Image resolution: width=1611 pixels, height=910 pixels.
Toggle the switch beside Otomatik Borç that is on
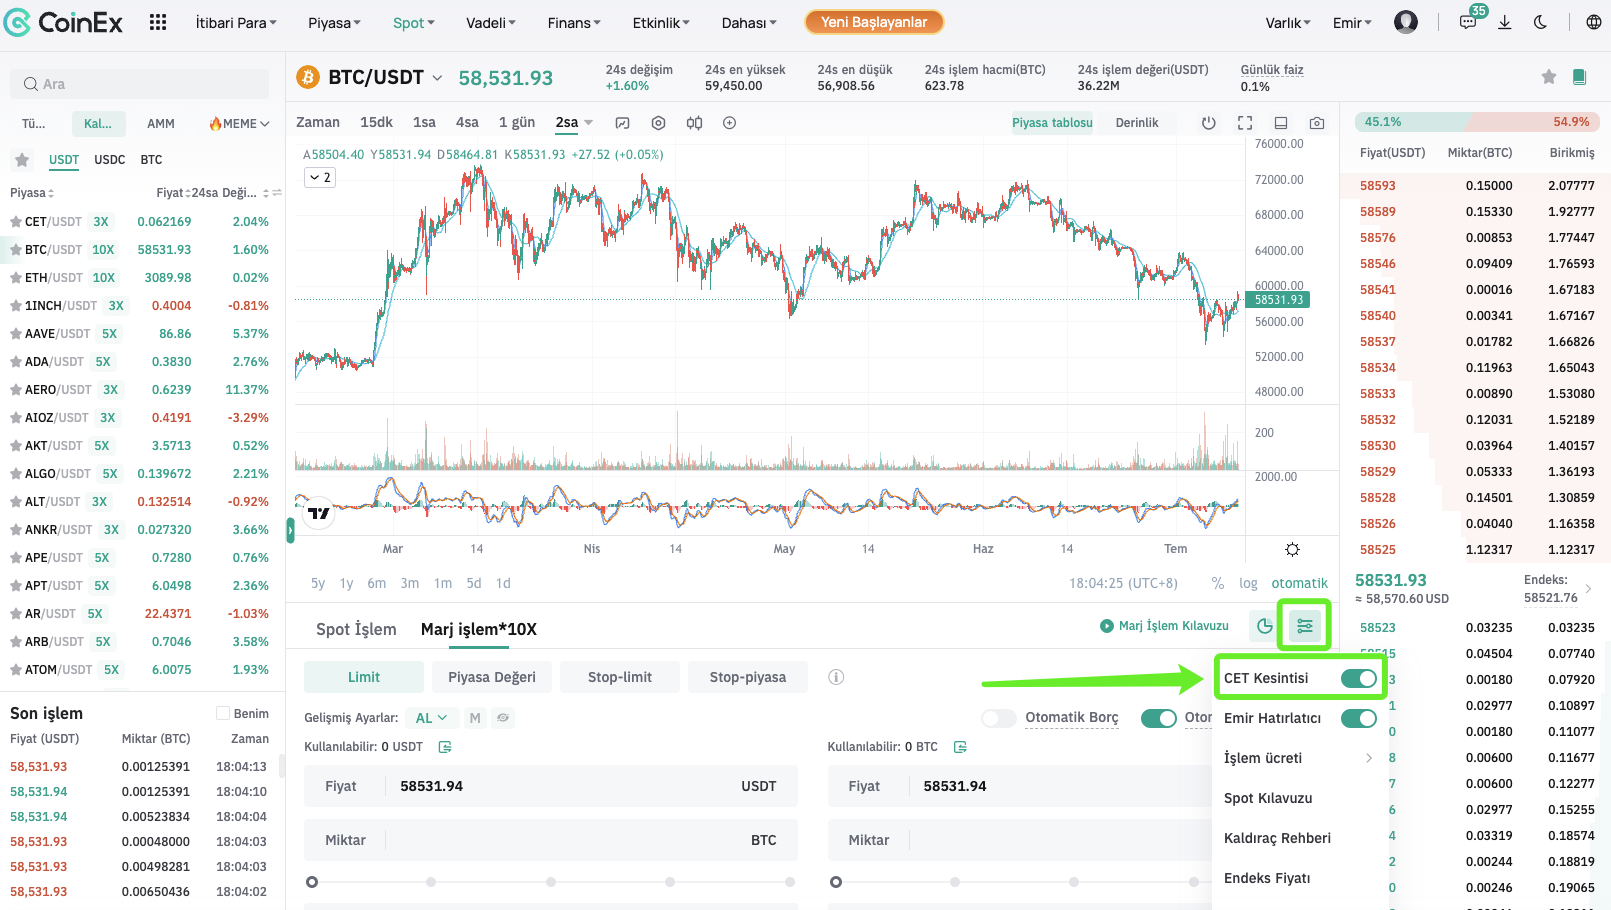(x=1158, y=718)
